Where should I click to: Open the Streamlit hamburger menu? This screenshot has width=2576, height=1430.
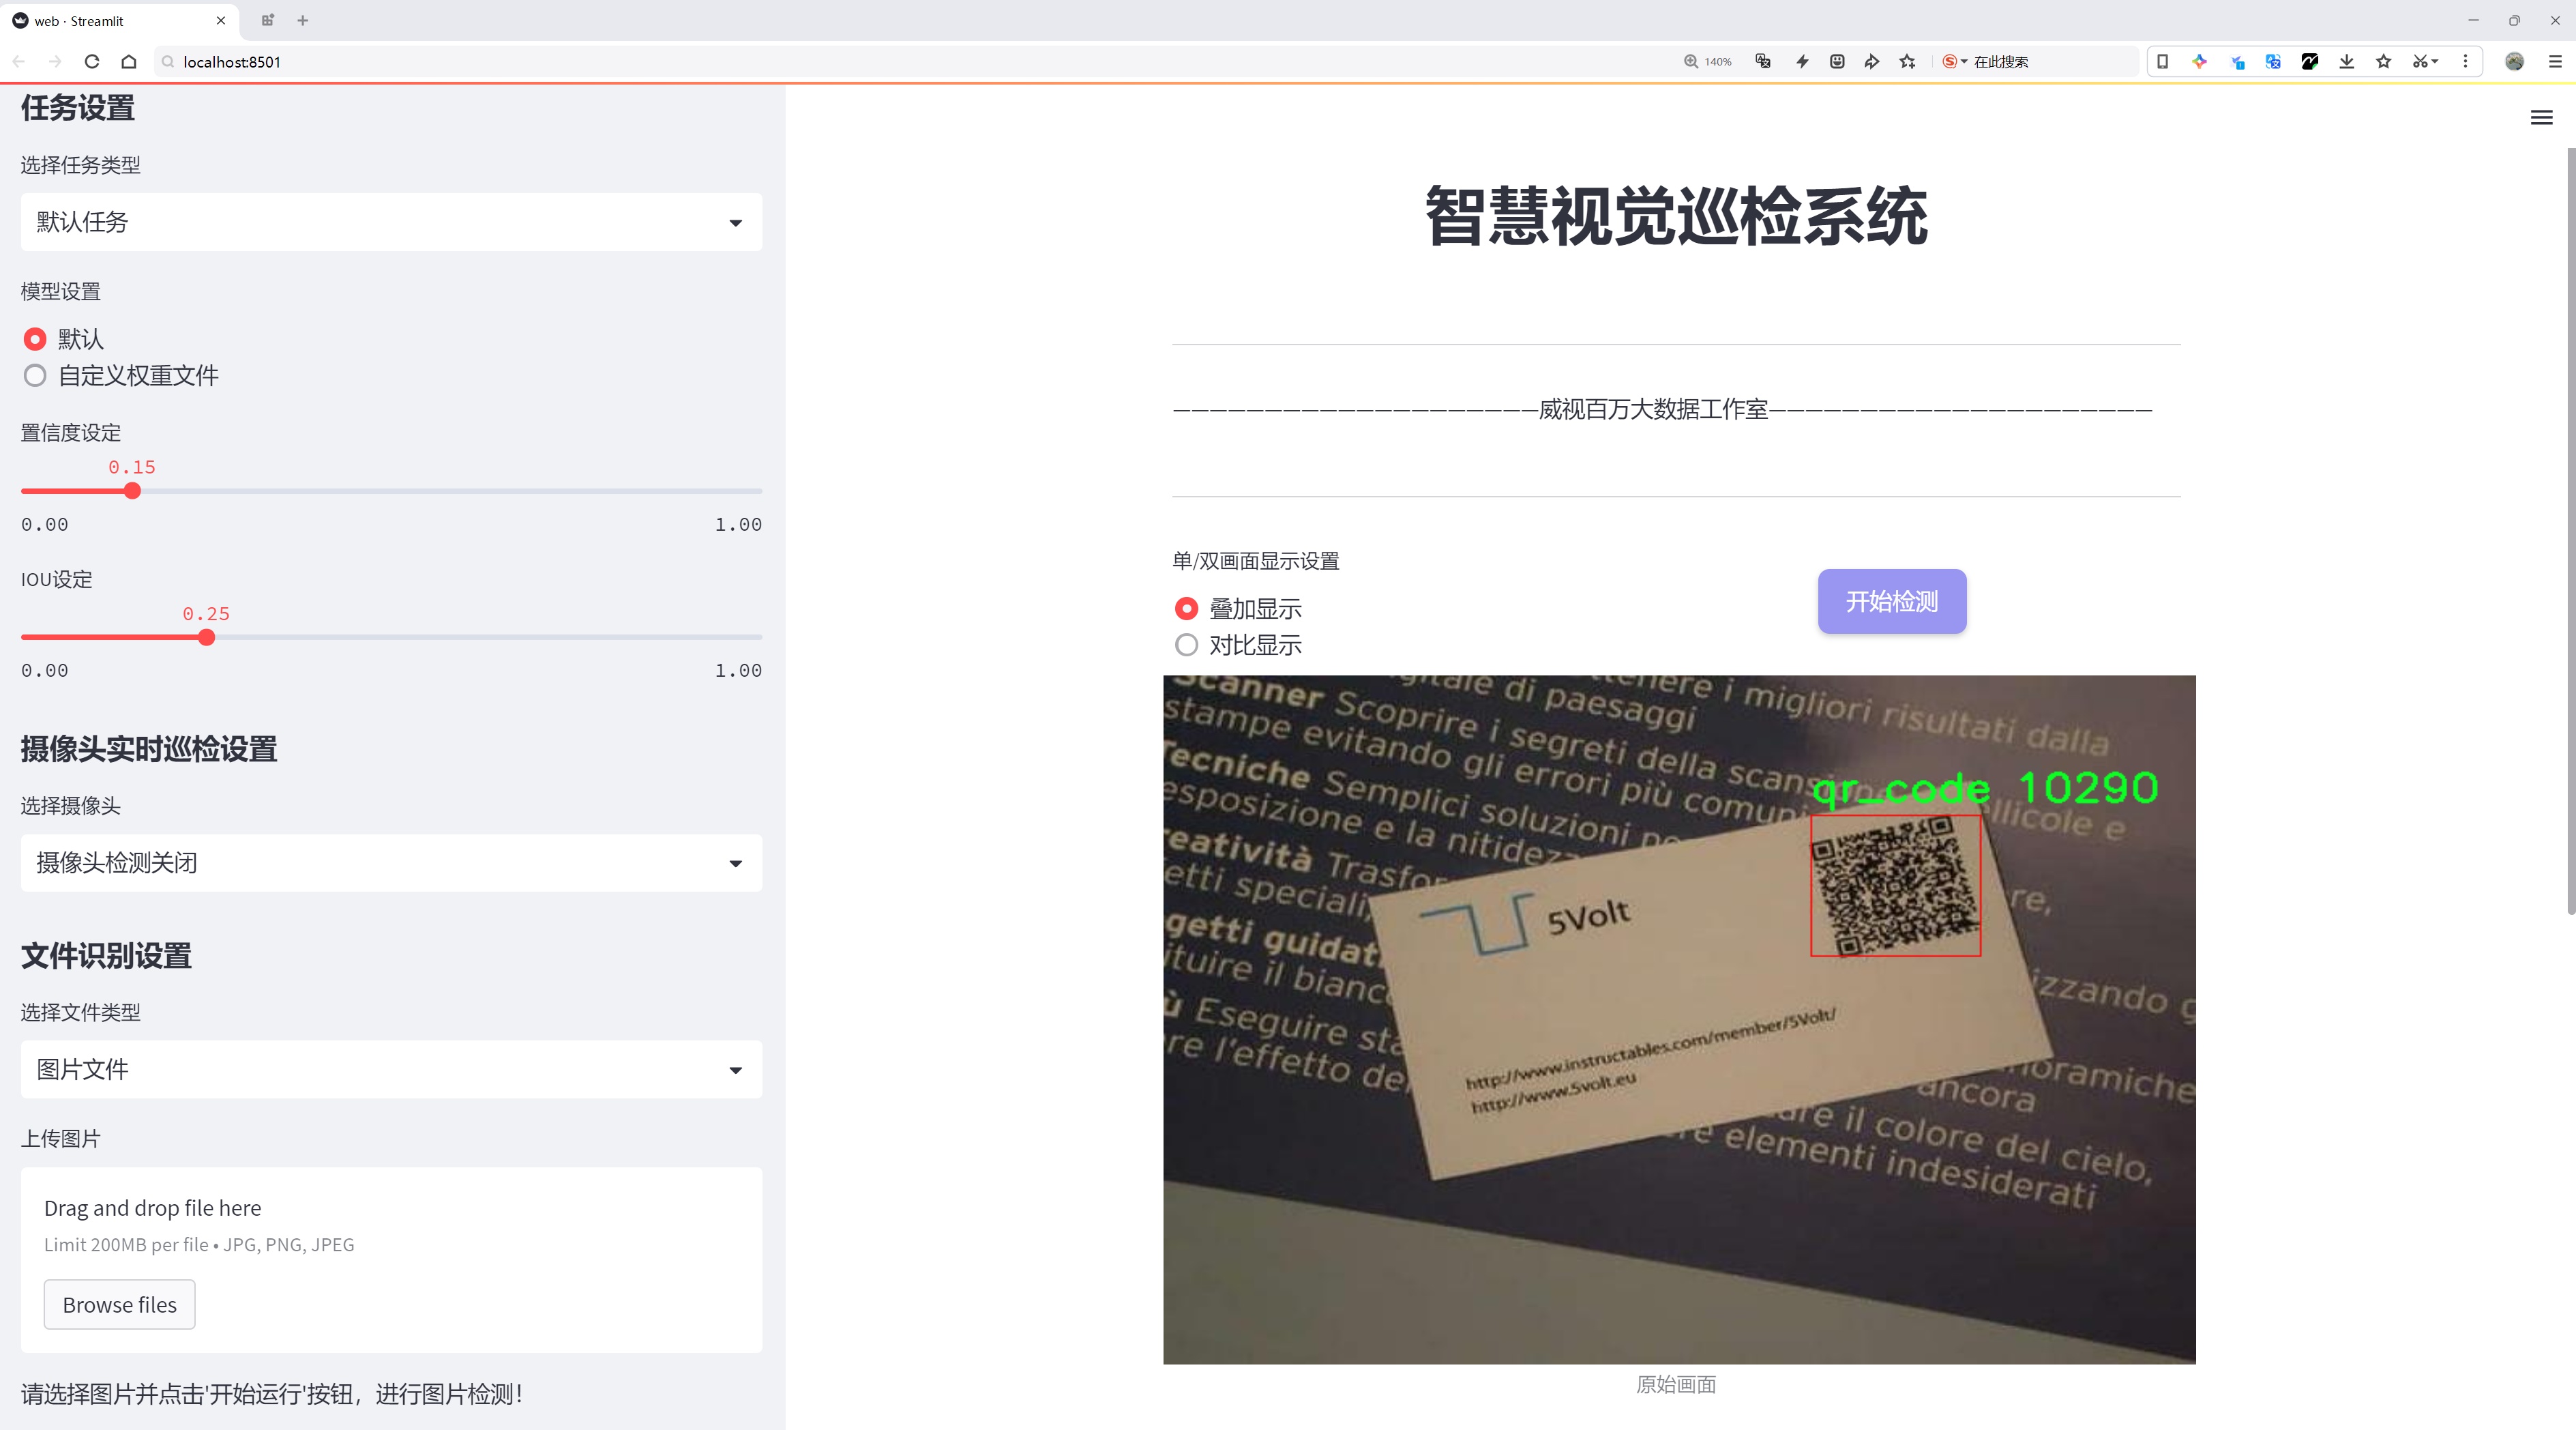pos(2541,118)
